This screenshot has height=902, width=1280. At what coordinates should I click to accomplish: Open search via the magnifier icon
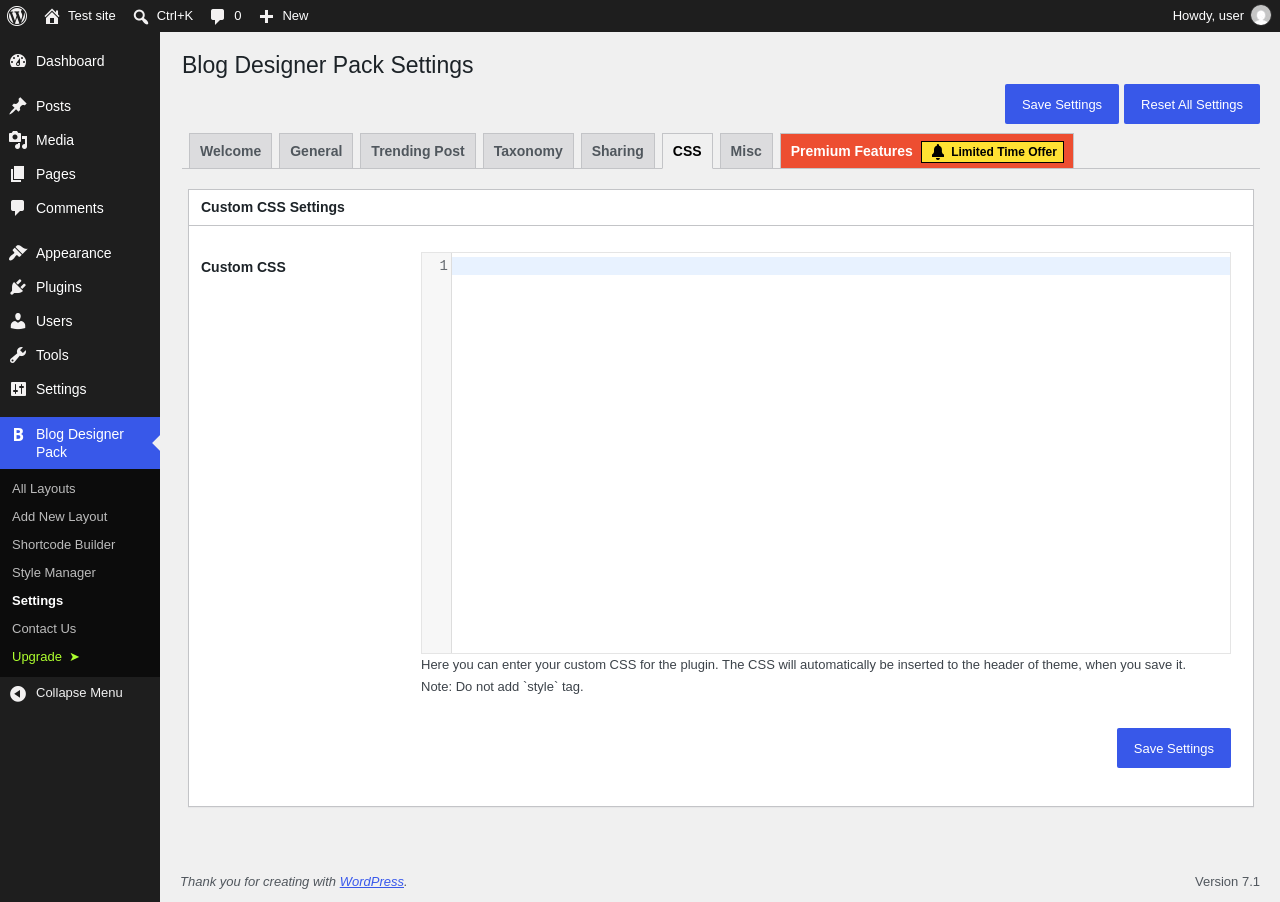coord(141,16)
